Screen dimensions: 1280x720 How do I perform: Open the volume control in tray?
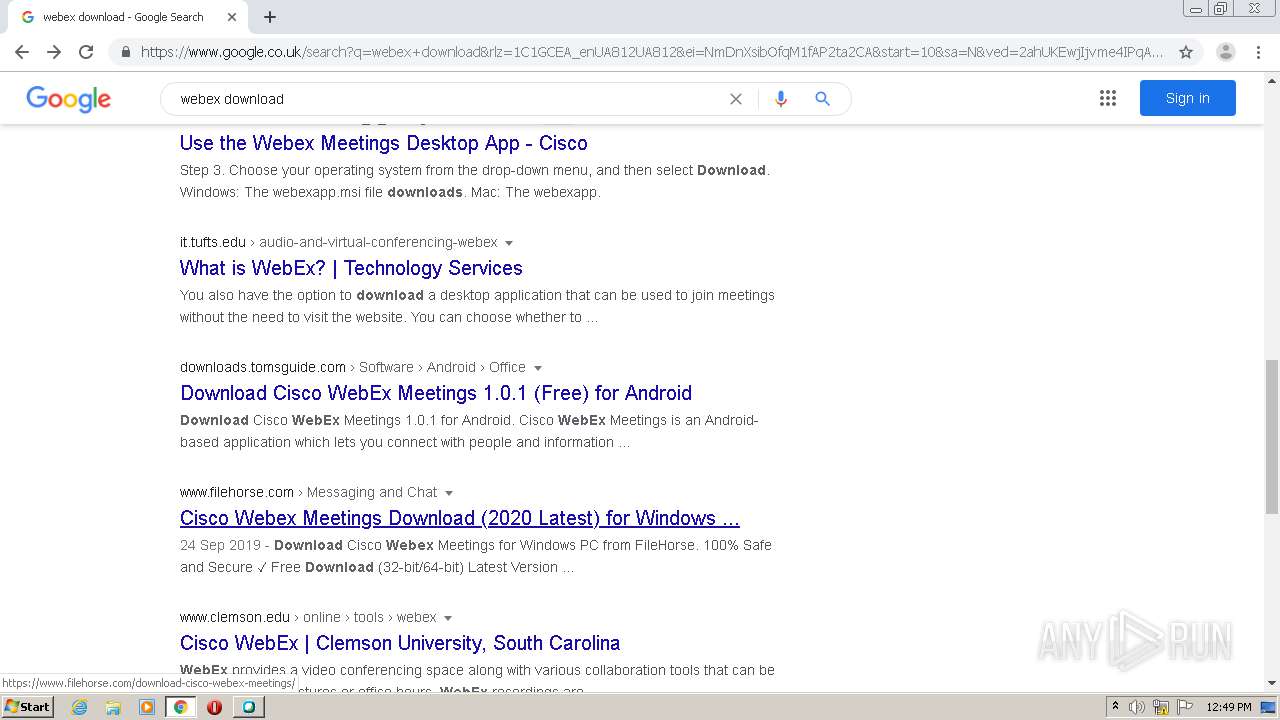pyautogui.click(x=1137, y=707)
